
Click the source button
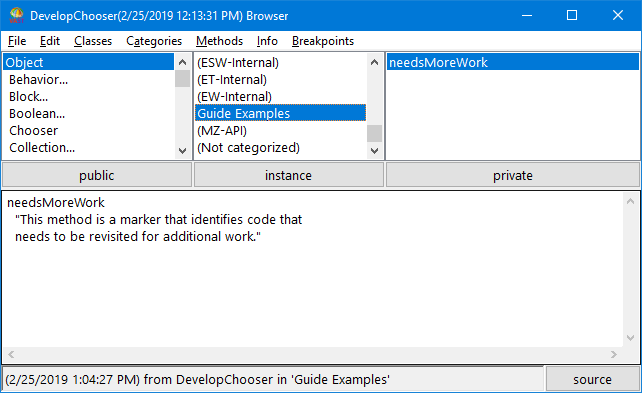click(x=592, y=379)
